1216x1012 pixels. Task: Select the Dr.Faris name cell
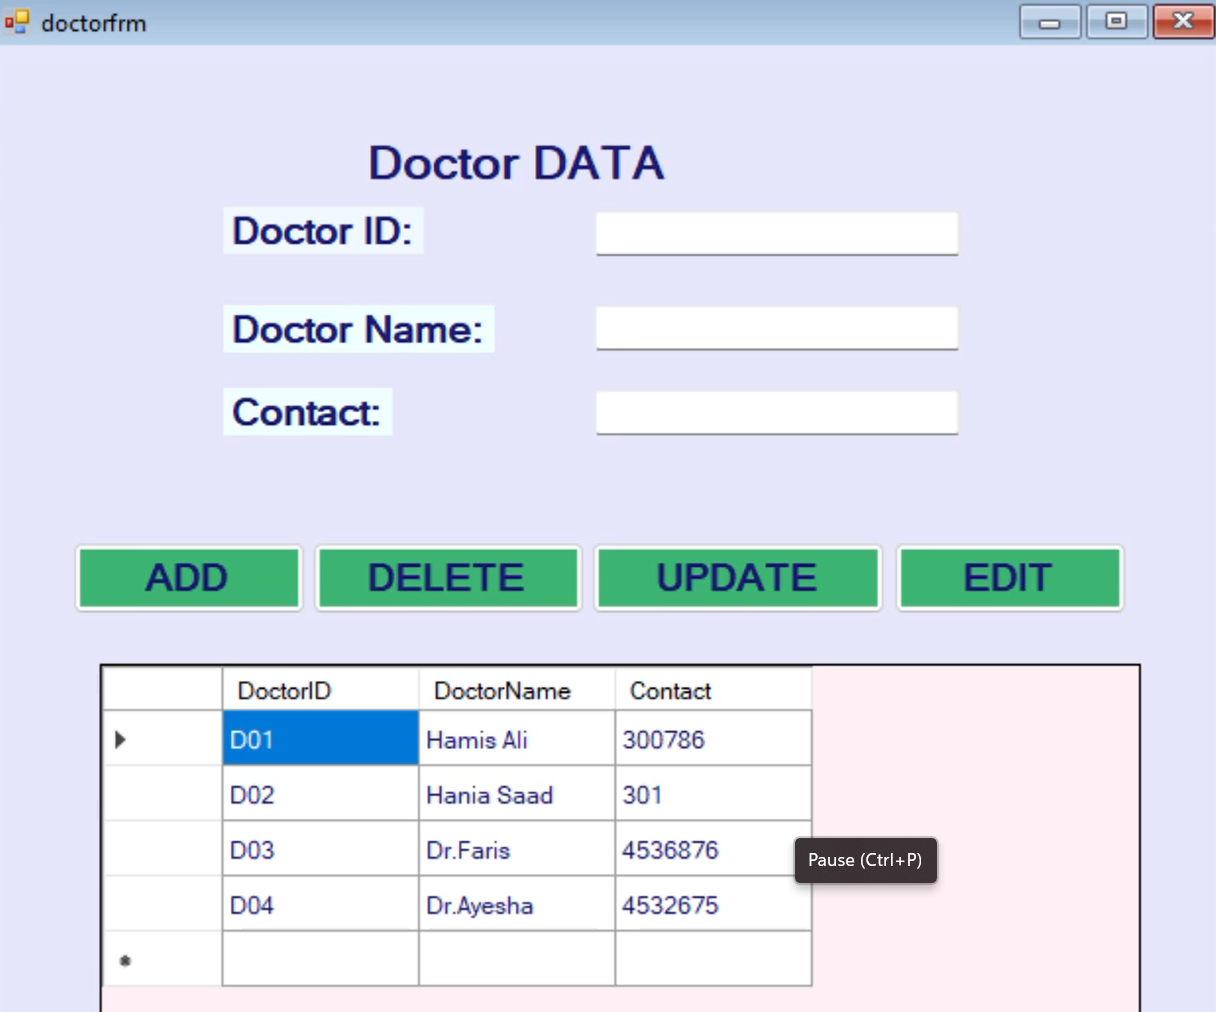(517, 849)
